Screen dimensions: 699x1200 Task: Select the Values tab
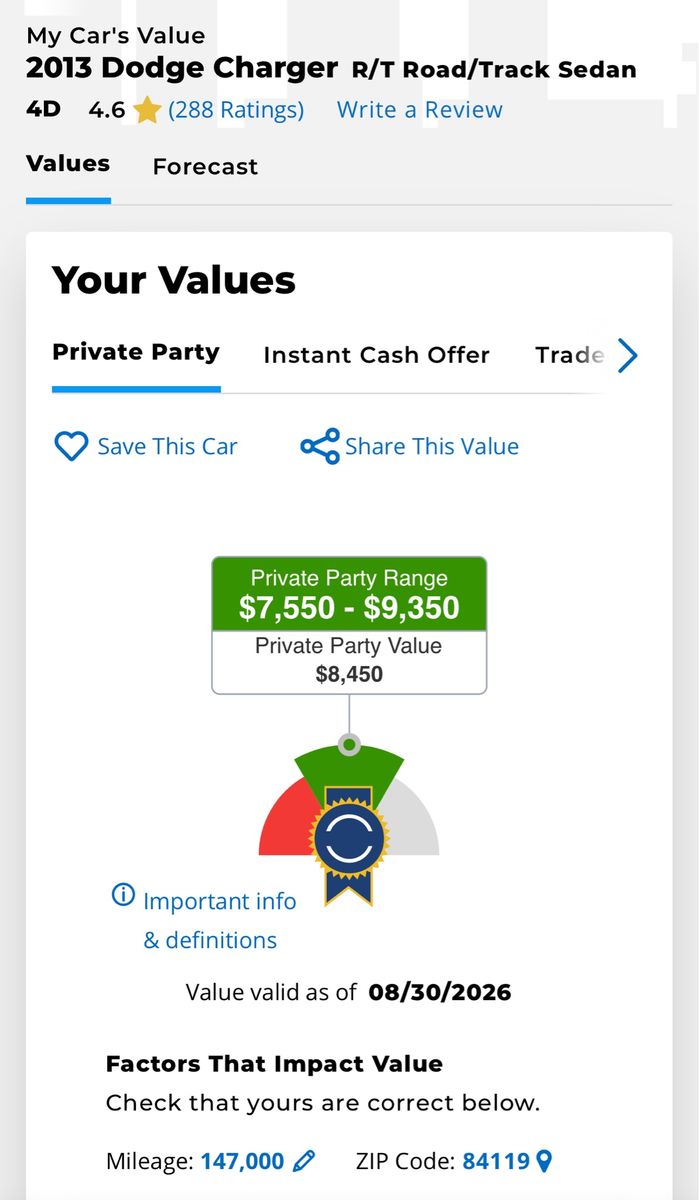(68, 164)
